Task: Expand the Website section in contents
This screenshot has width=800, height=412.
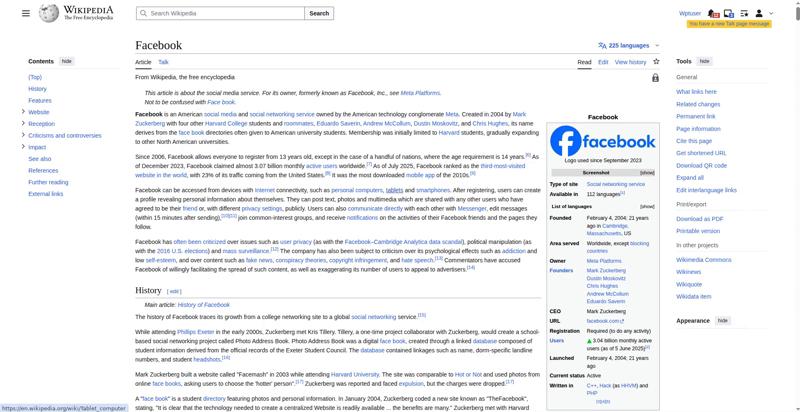Action: point(22,112)
